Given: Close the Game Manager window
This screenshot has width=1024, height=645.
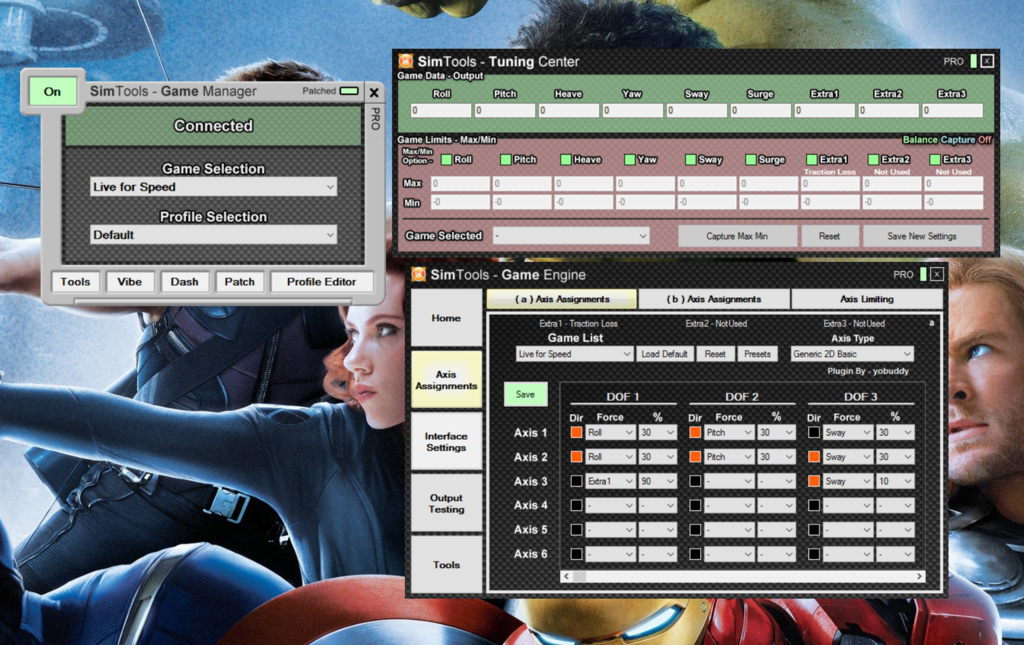Looking at the screenshot, I should click(374, 93).
